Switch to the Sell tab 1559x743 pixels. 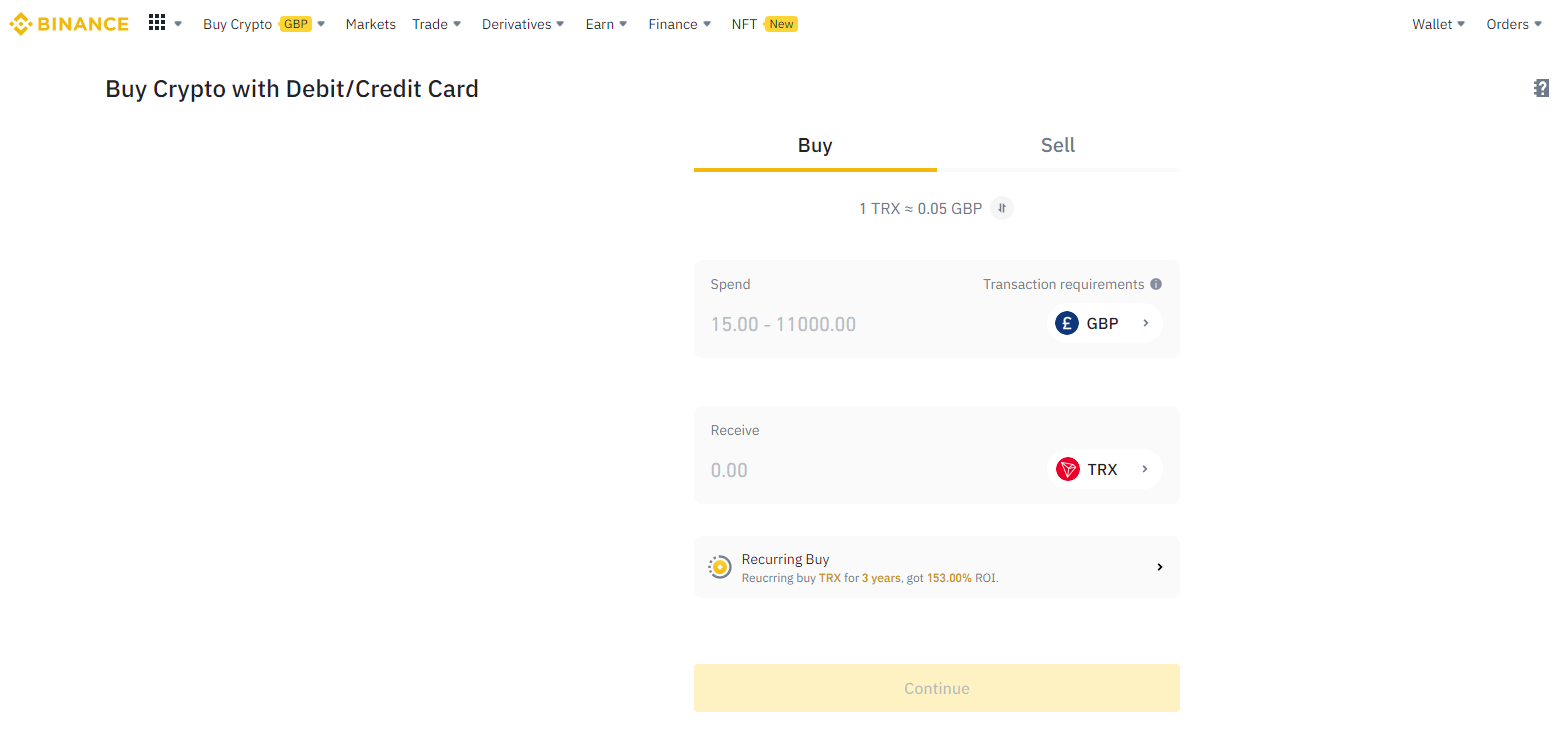coord(1057,145)
